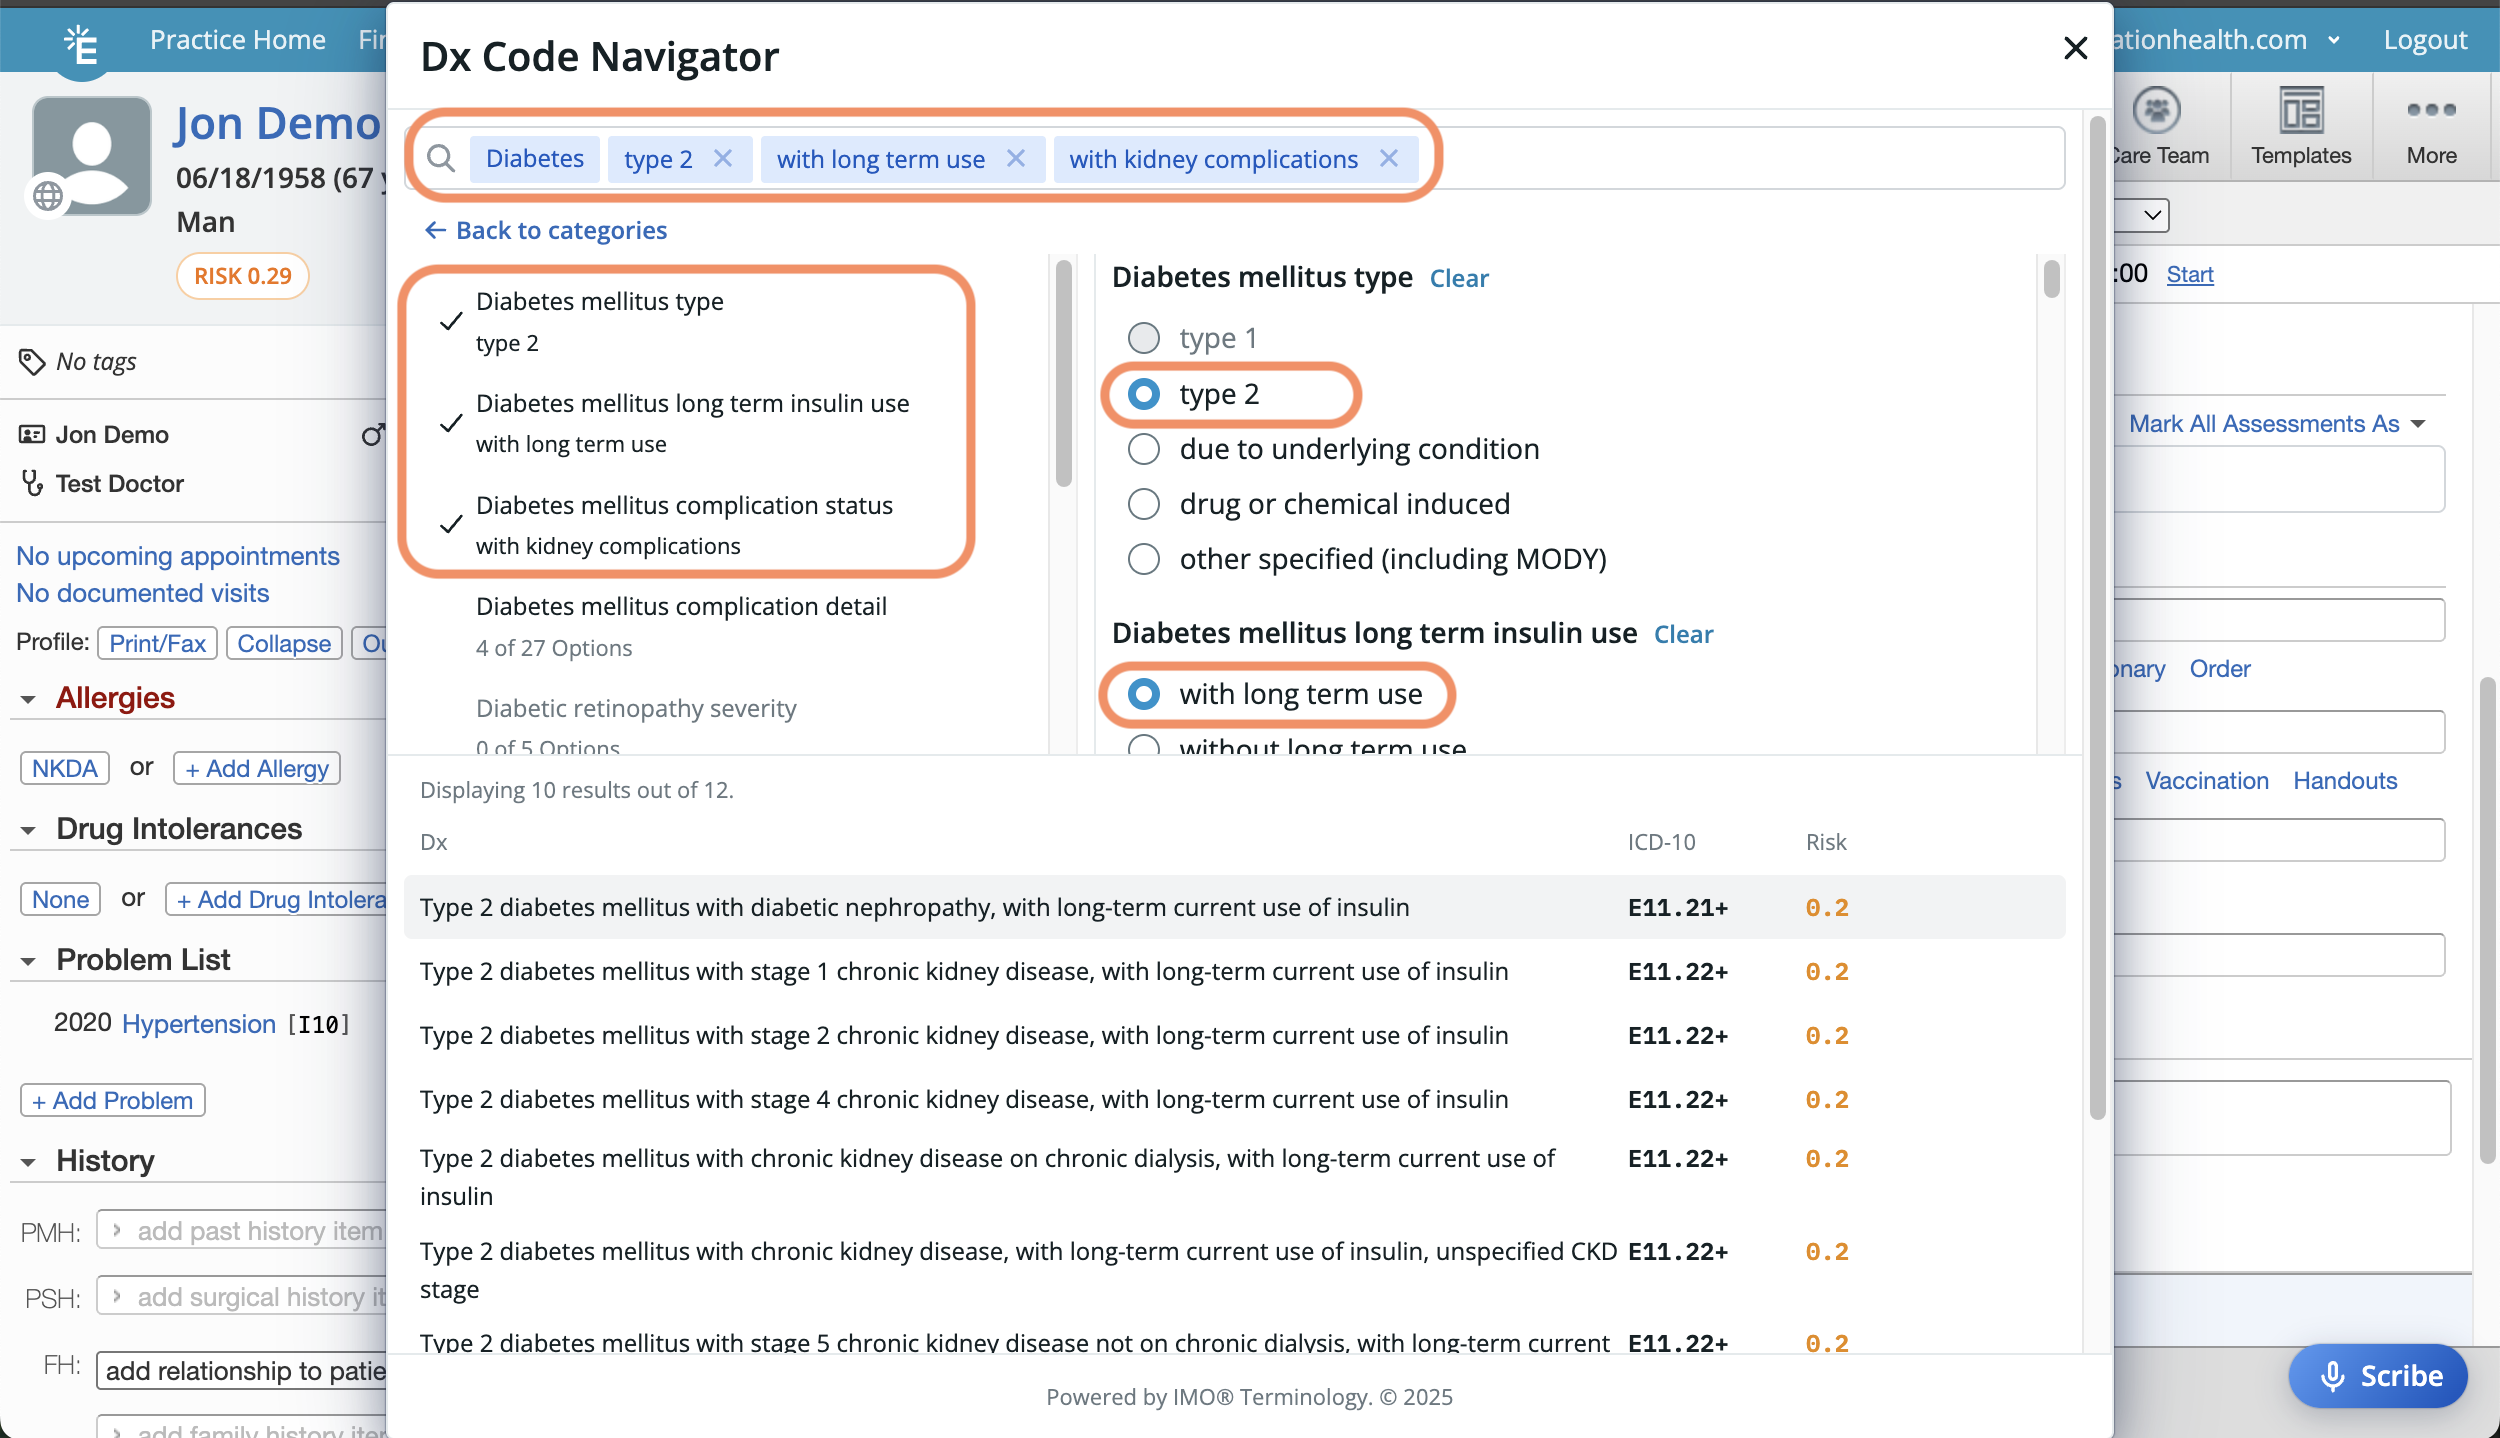Go to Practice Home menu
Screen dimensions: 2500x1438
pos(237,40)
